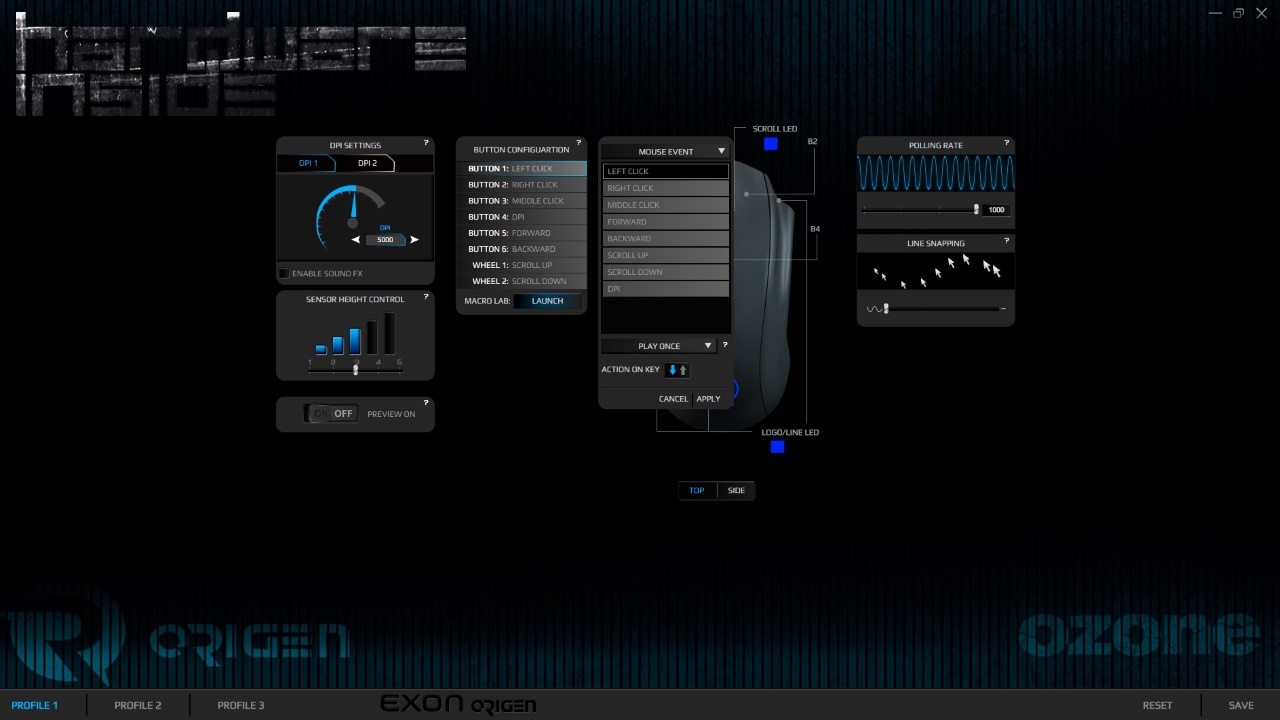Click the B2 button label on mouse
This screenshot has width=1280, height=720.
[x=813, y=142]
